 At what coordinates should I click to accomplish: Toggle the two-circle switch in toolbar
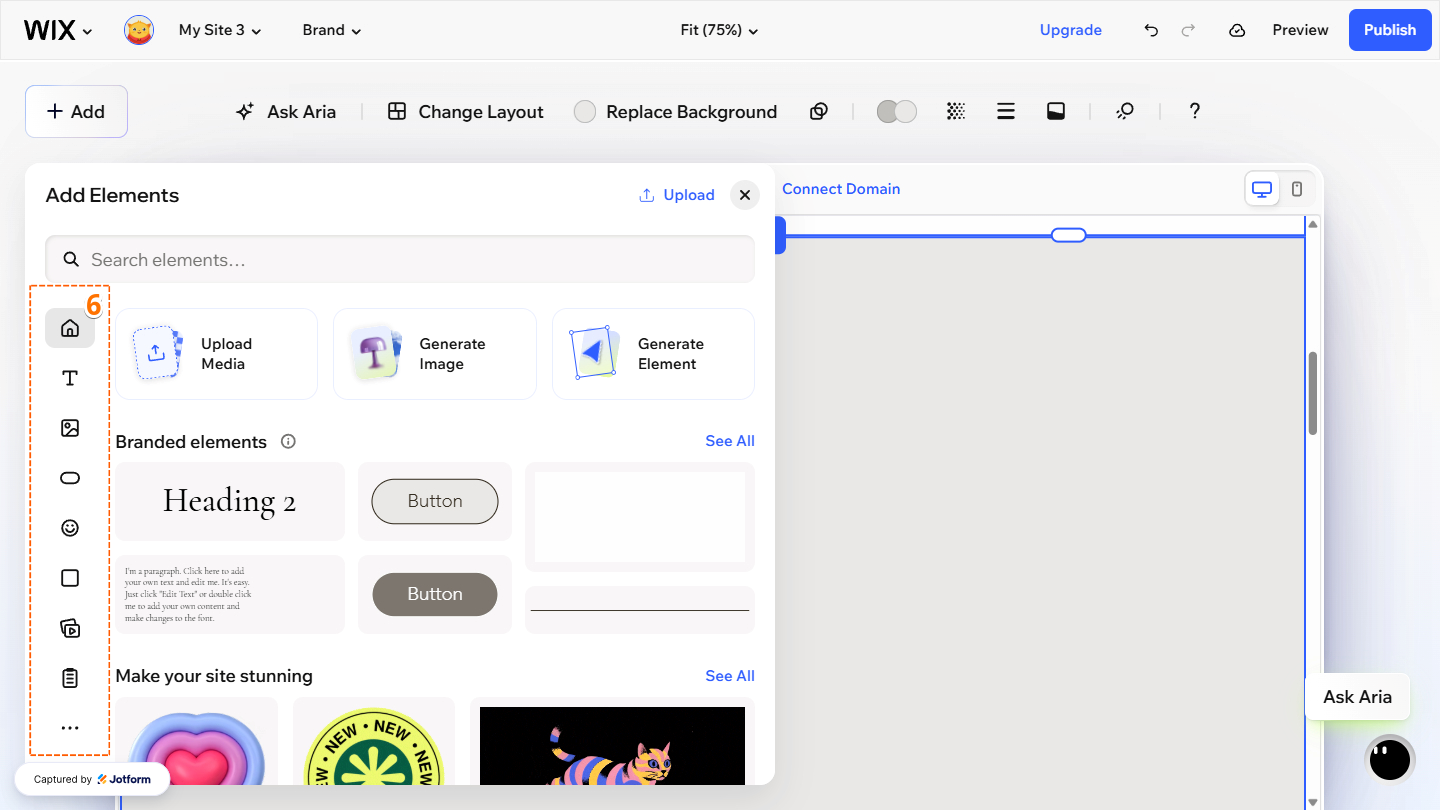coord(897,111)
